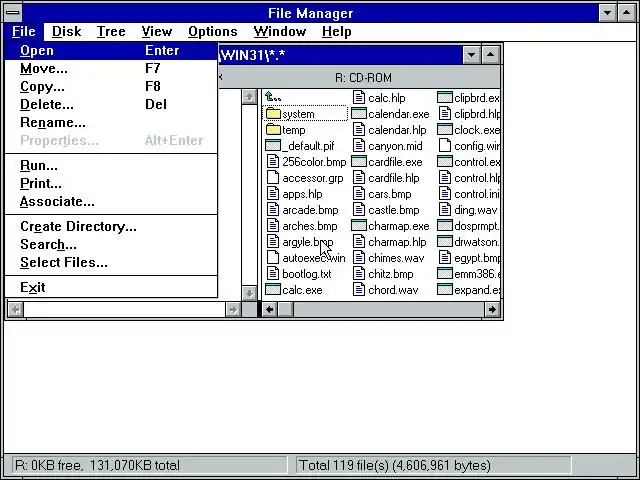Open the View menu
Image resolution: width=640 pixels, height=480 pixels.
(157, 31)
